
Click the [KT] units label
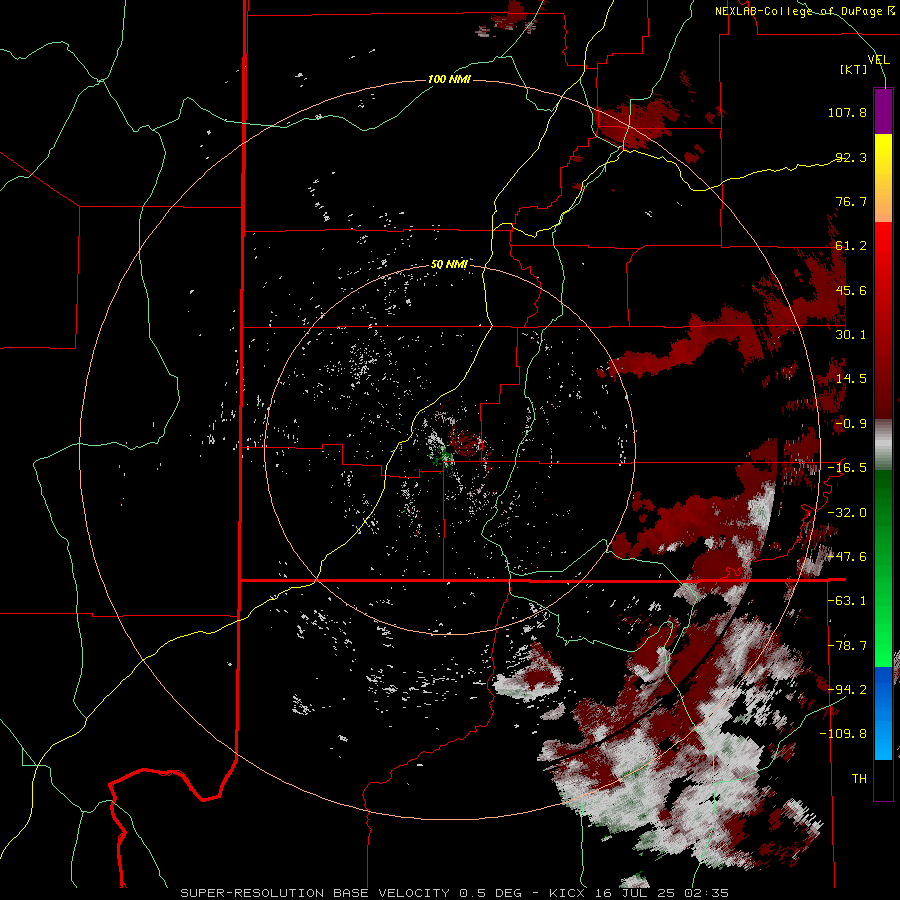coord(854,69)
